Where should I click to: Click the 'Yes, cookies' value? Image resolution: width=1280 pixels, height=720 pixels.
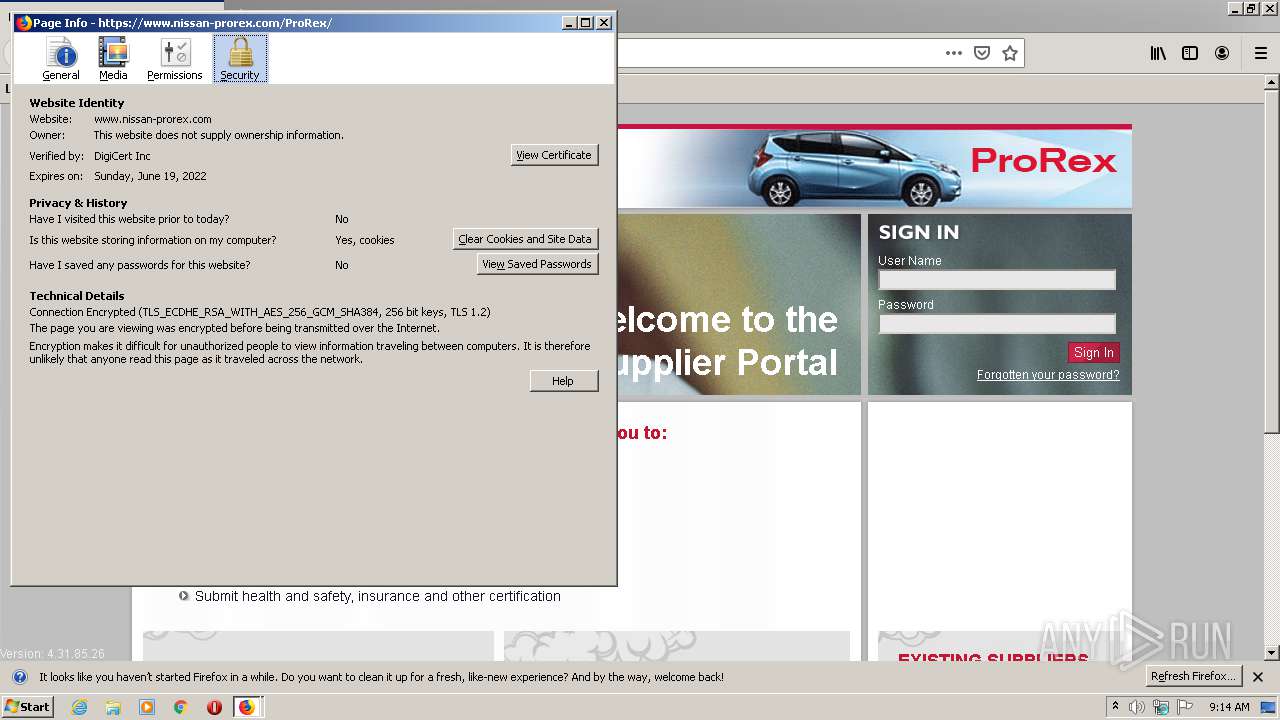365,240
